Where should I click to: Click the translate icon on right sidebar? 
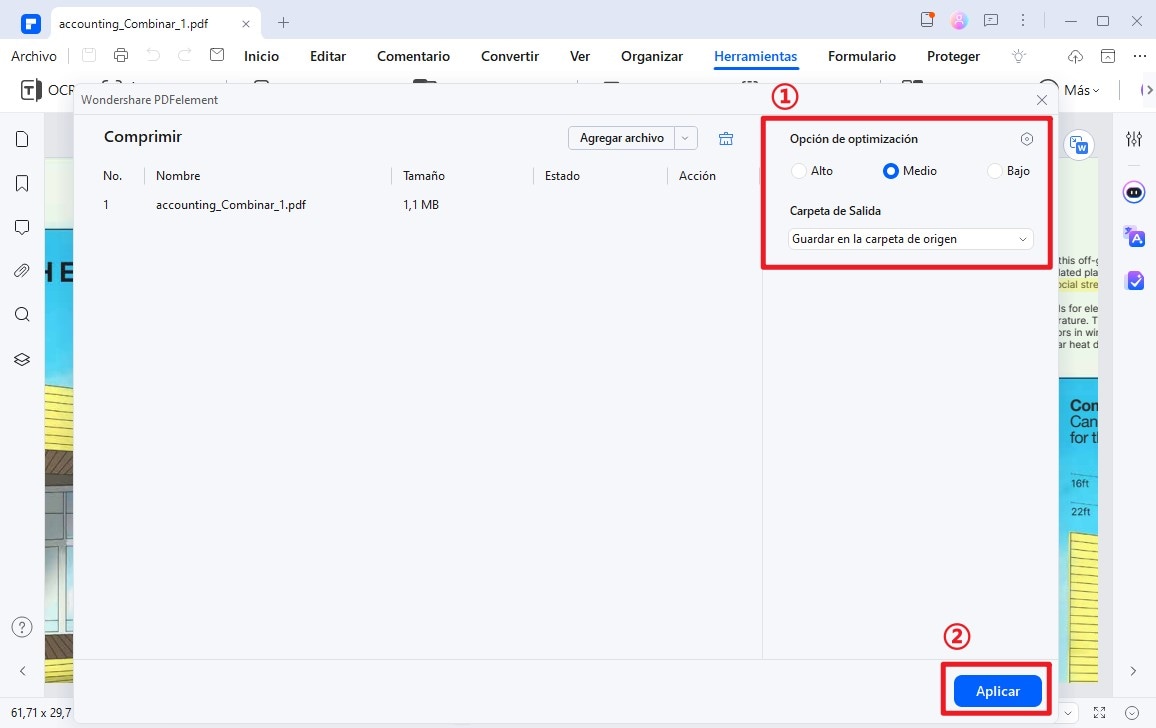point(1134,237)
